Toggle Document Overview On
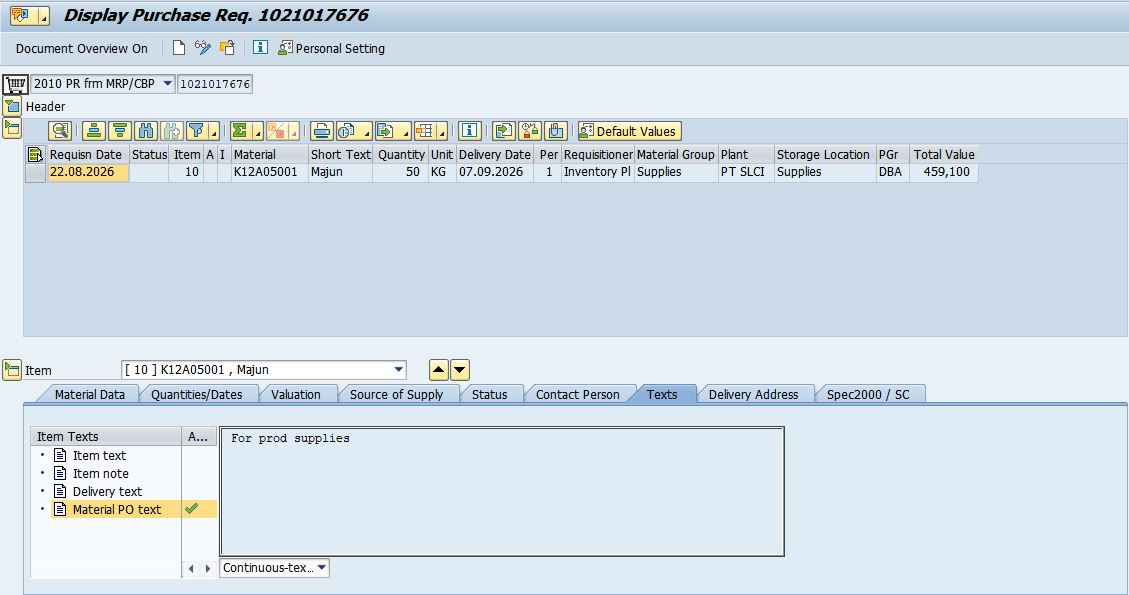Image resolution: width=1129 pixels, height=595 pixels. (81, 48)
